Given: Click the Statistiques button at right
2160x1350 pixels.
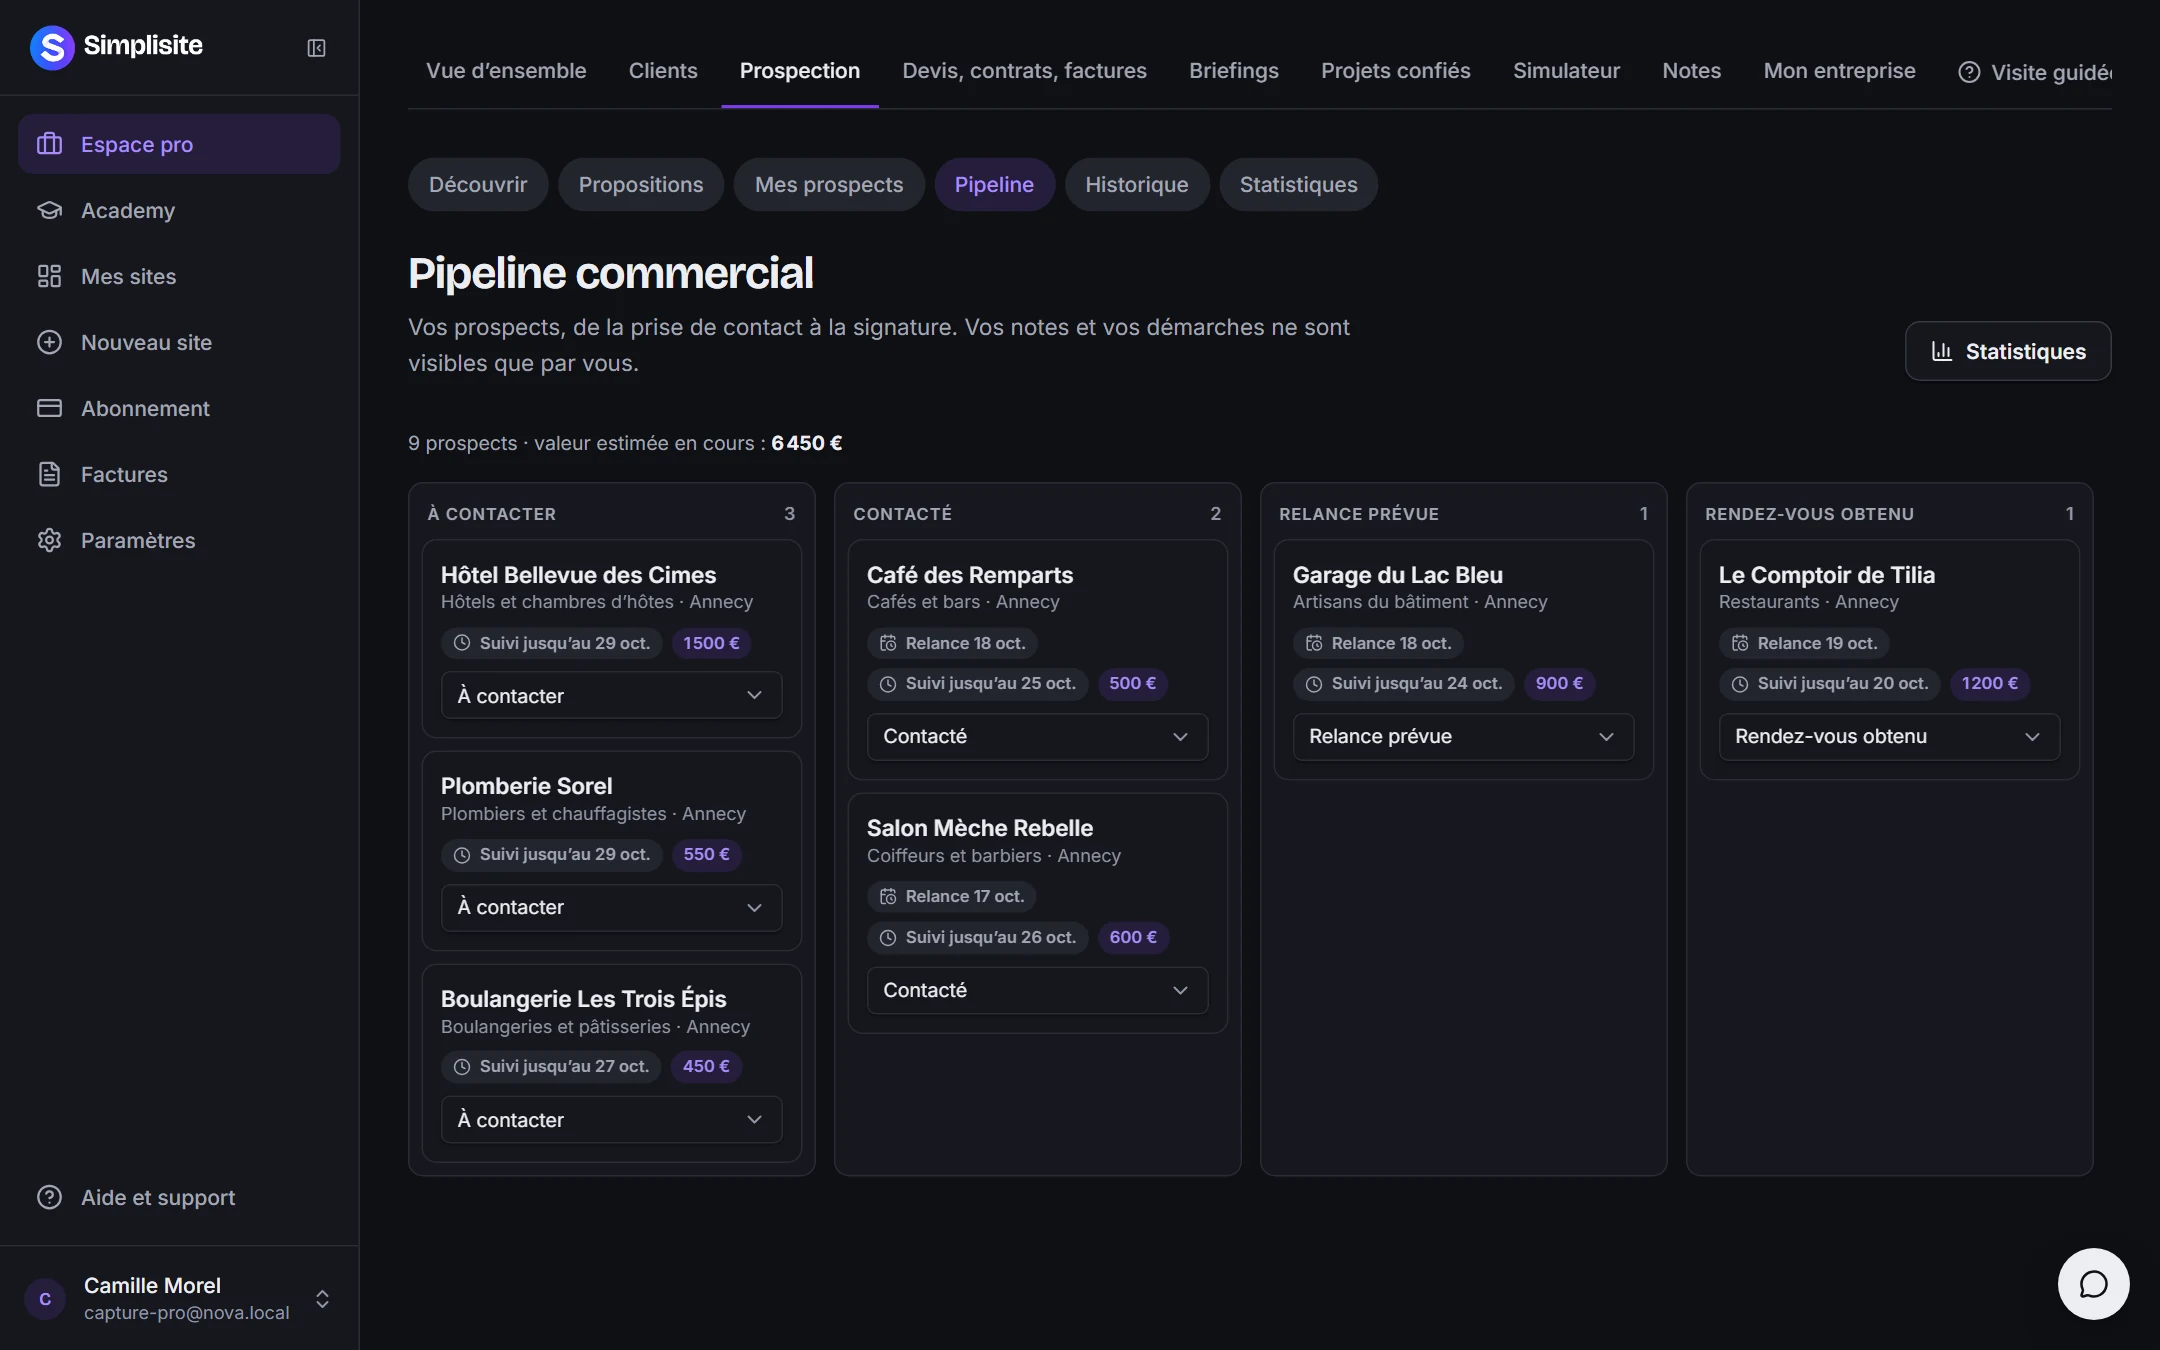Looking at the screenshot, I should (2008, 351).
